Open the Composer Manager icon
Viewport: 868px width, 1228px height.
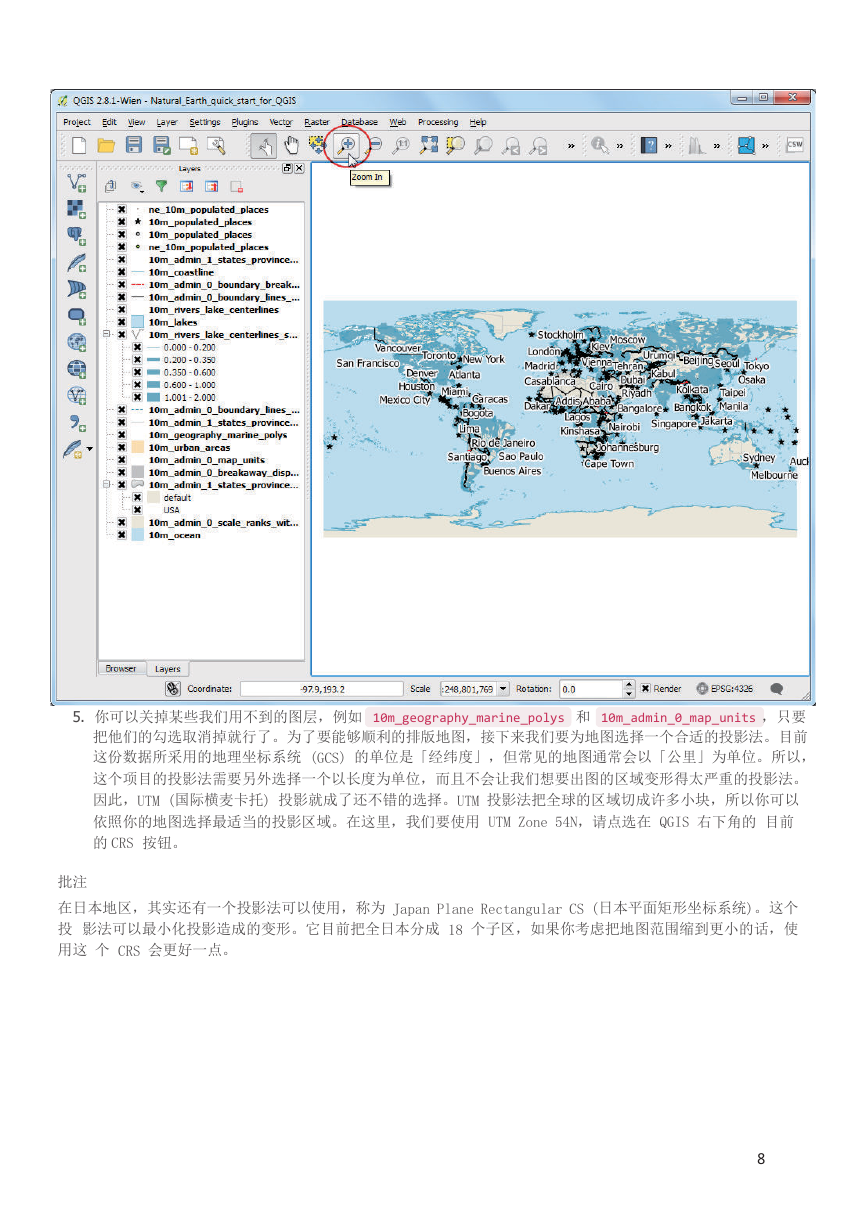pos(214,146)
